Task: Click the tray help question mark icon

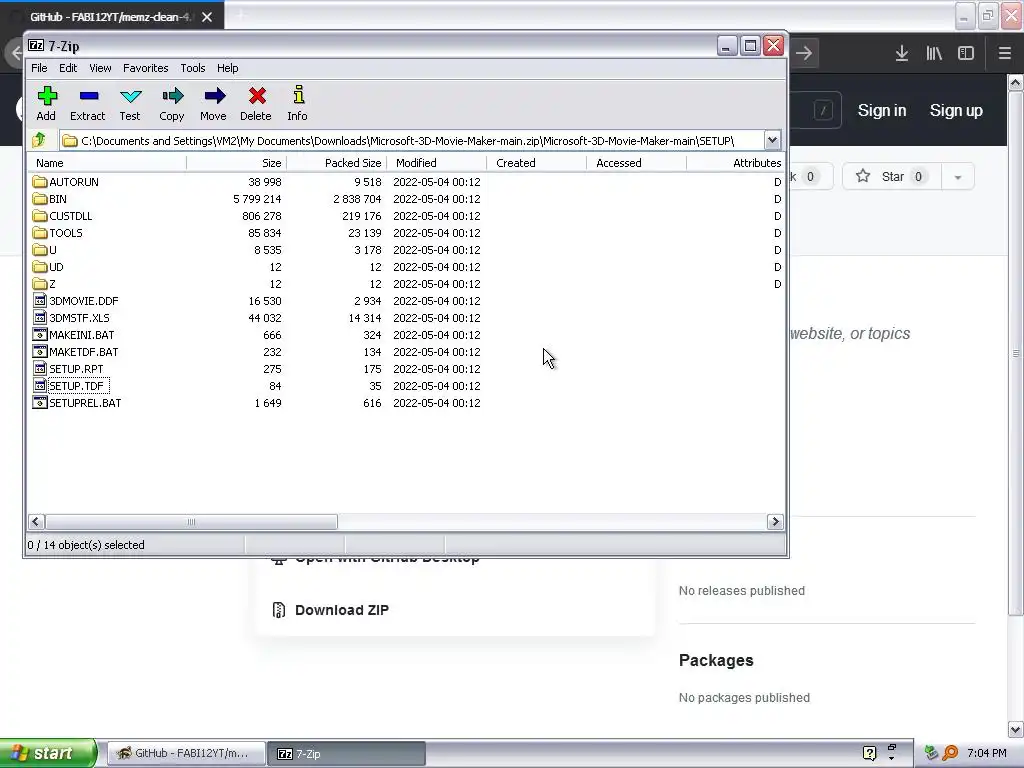Action: (869, 753)
